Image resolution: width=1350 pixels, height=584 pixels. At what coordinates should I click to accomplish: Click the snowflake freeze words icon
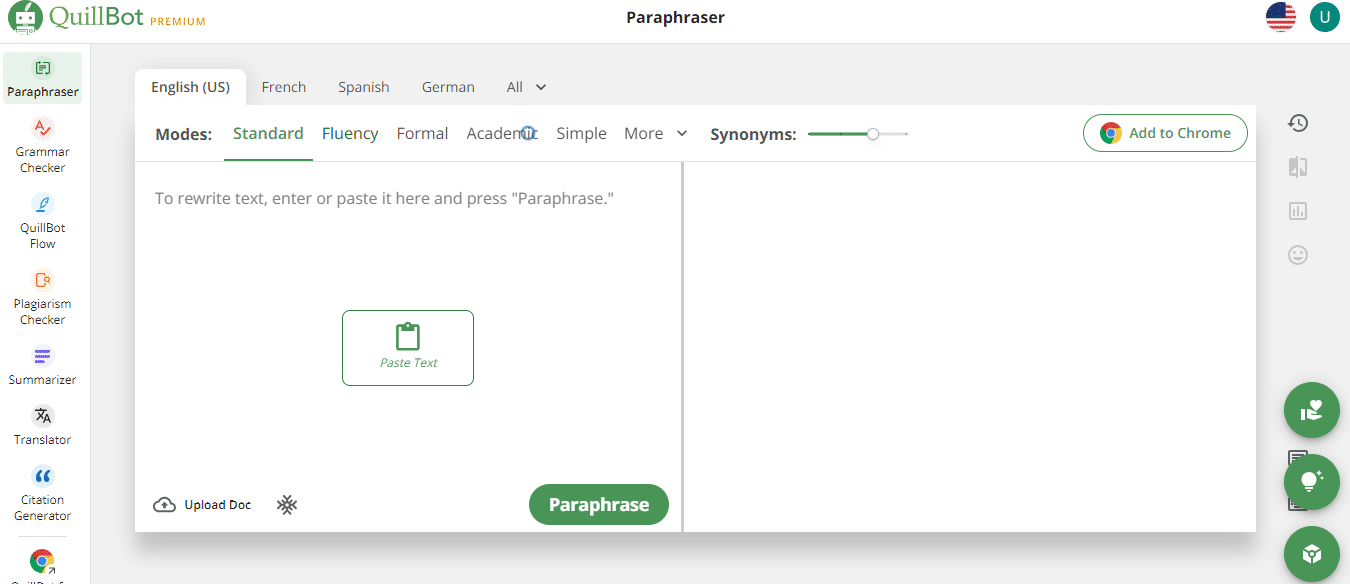point(287,505)
